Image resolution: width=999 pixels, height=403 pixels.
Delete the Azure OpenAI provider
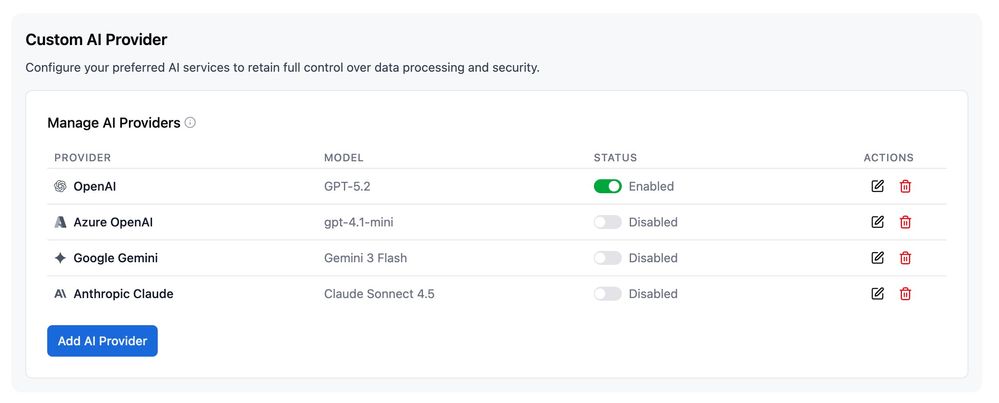905,222
